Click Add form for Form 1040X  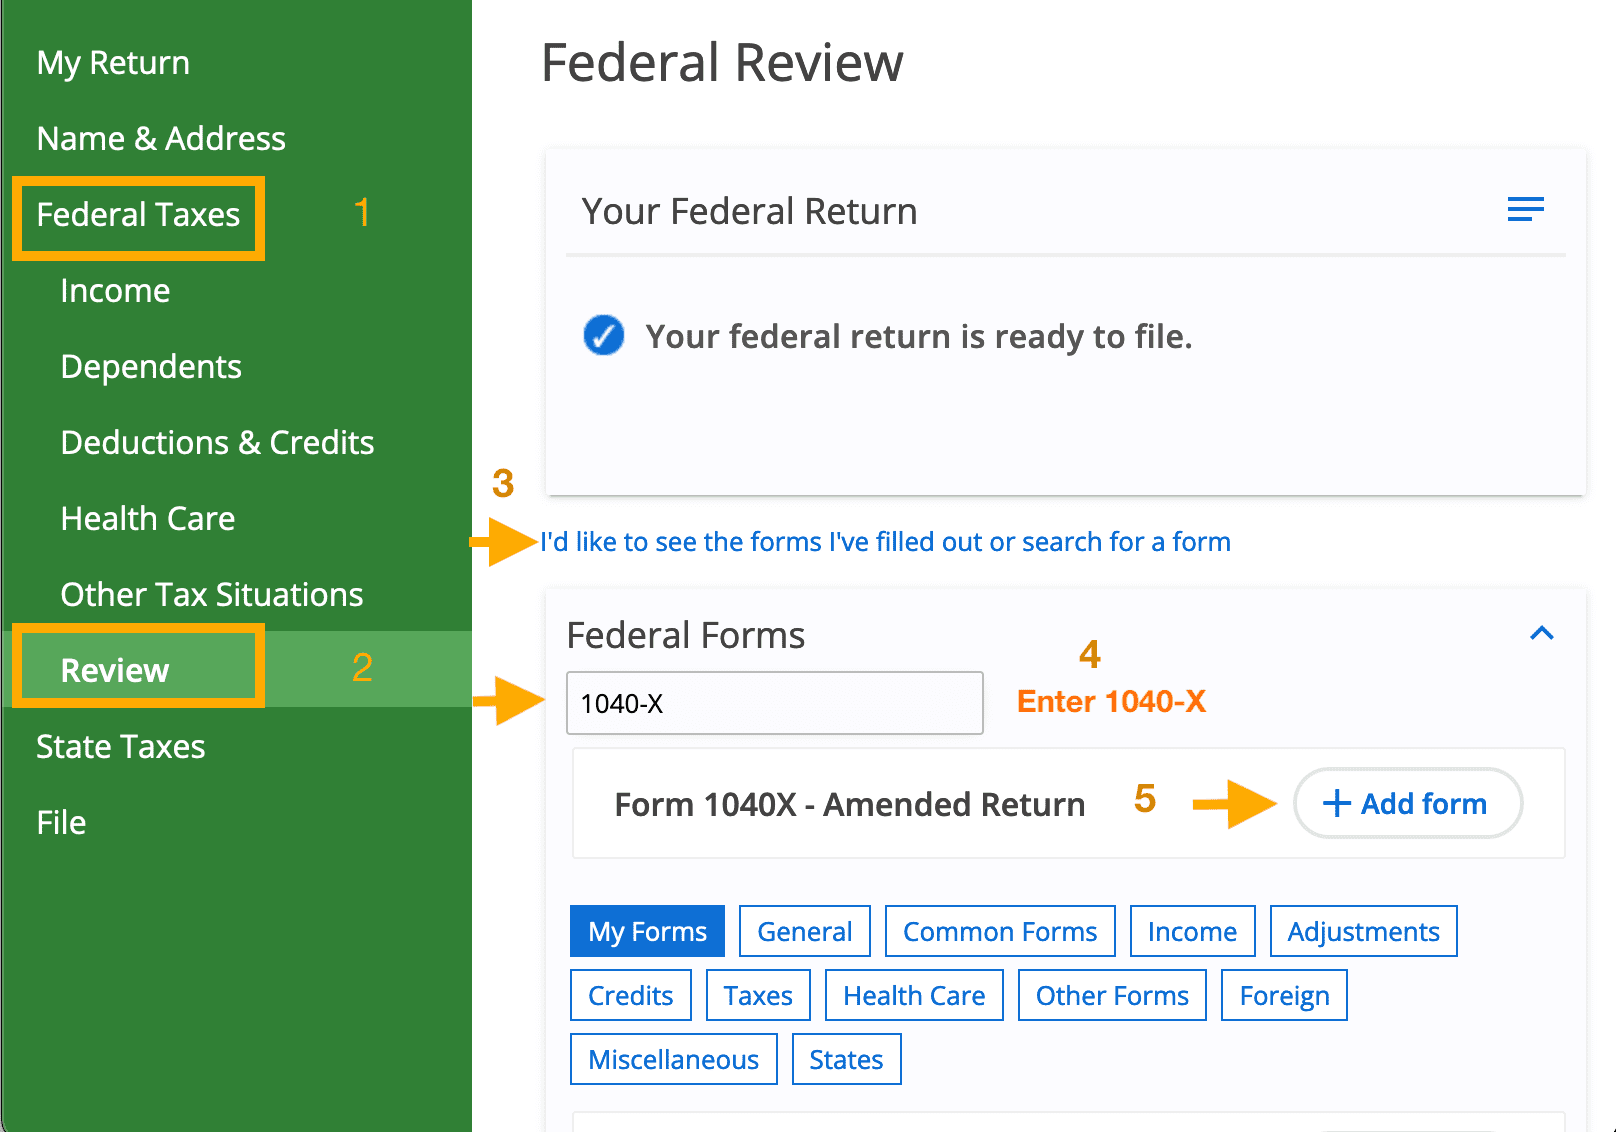[1407, 803]
